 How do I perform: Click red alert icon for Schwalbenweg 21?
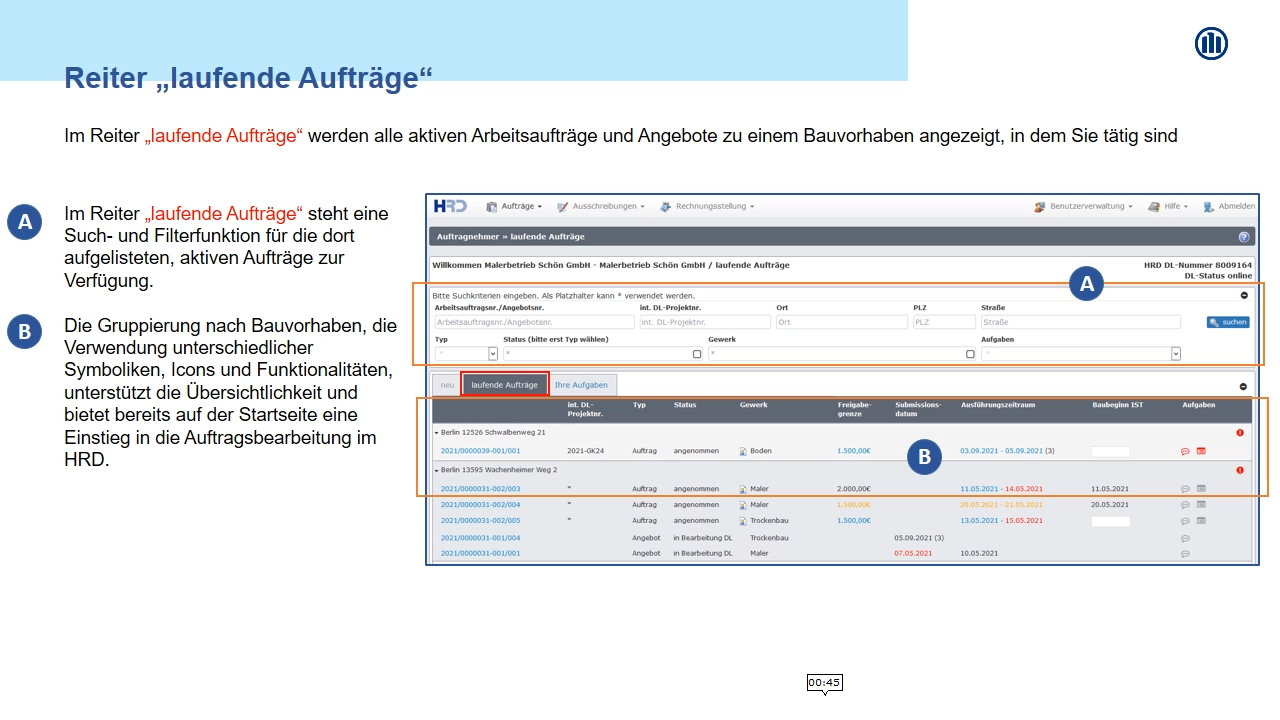tap(1240, 432)
